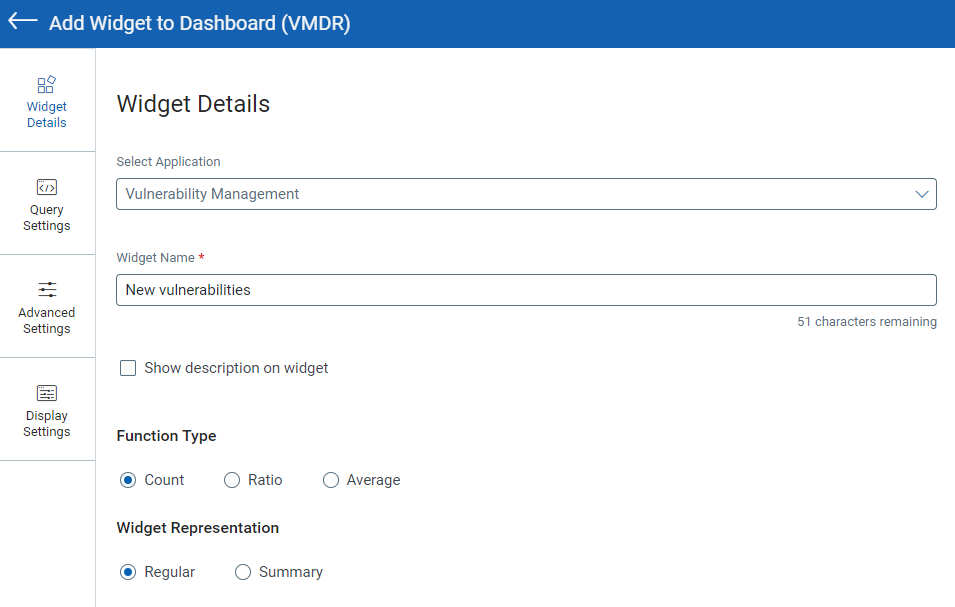The width and height of the screenshot is (955, 607).
Task: Click the dropdown chevron next to Vulnerability Management
Action: [x=922, y=193]
